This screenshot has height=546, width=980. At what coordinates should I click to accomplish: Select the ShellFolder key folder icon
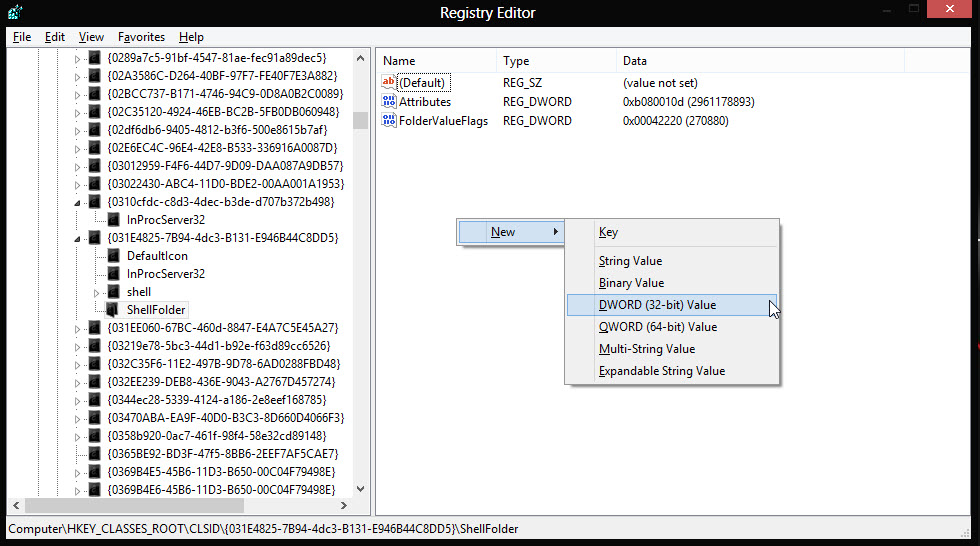113,310
